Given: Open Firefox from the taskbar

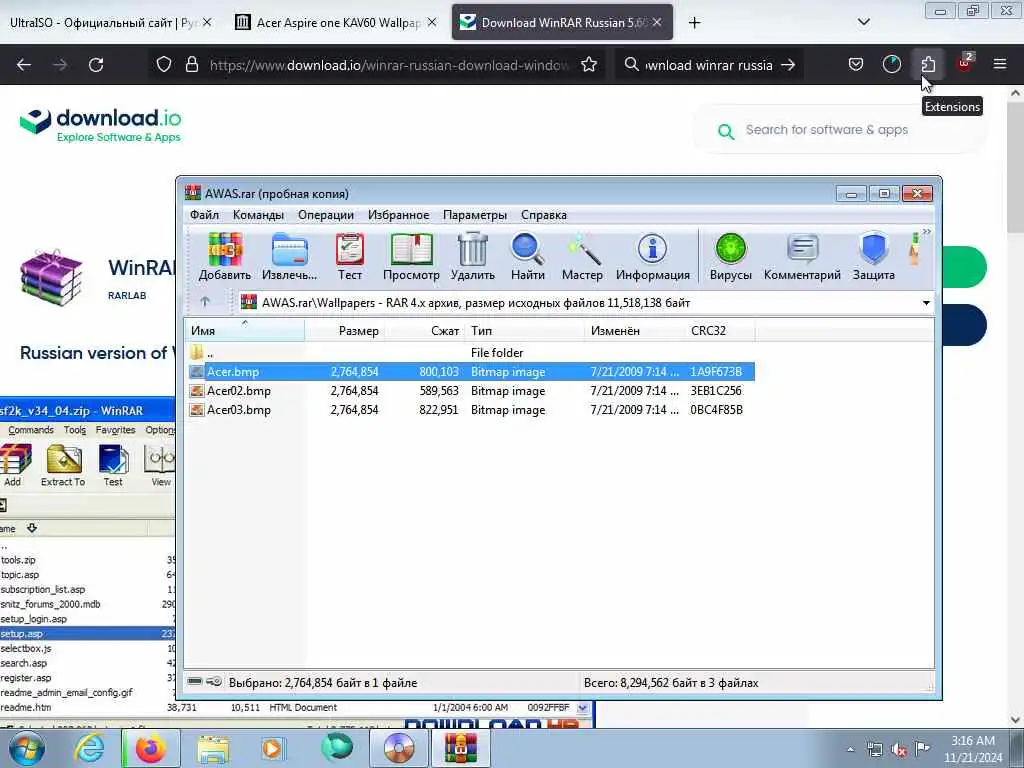Looking at the screenshot, I should (150, 748).
